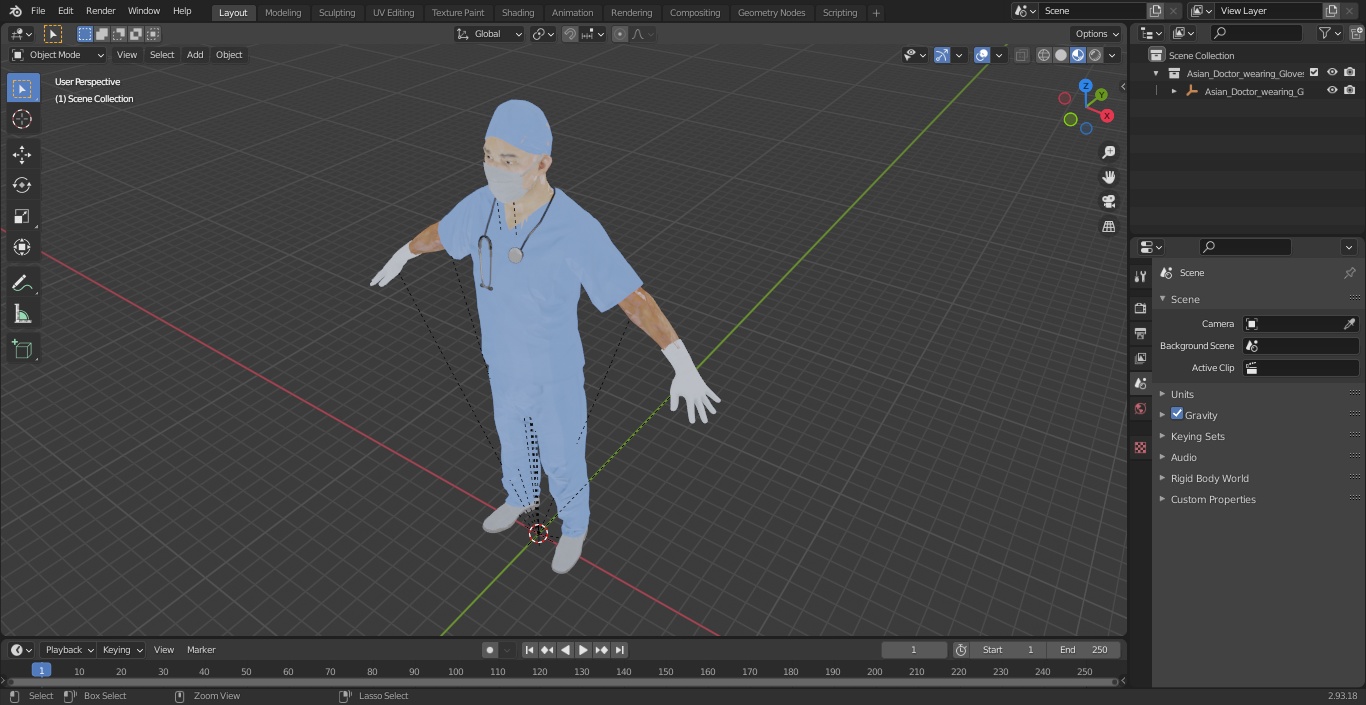The height and width of the screenshot is (705, 1366).
Task: Jump to the start frame
Action: click(x=530, y=650)
